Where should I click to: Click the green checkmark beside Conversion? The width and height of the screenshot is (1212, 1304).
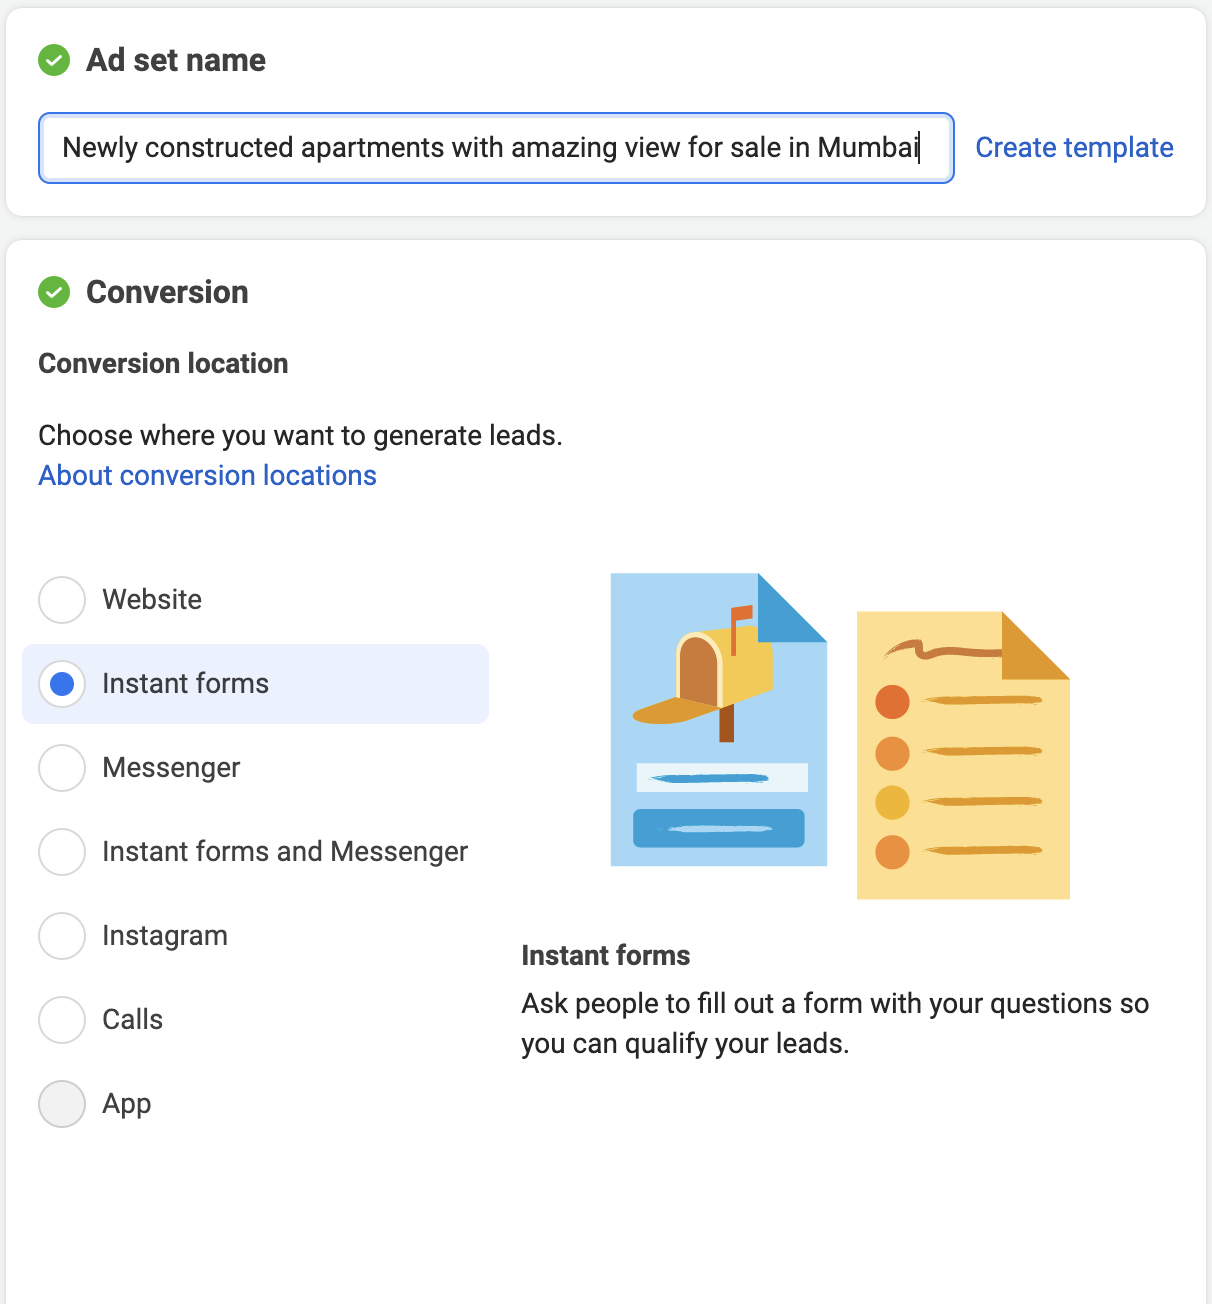54,292
